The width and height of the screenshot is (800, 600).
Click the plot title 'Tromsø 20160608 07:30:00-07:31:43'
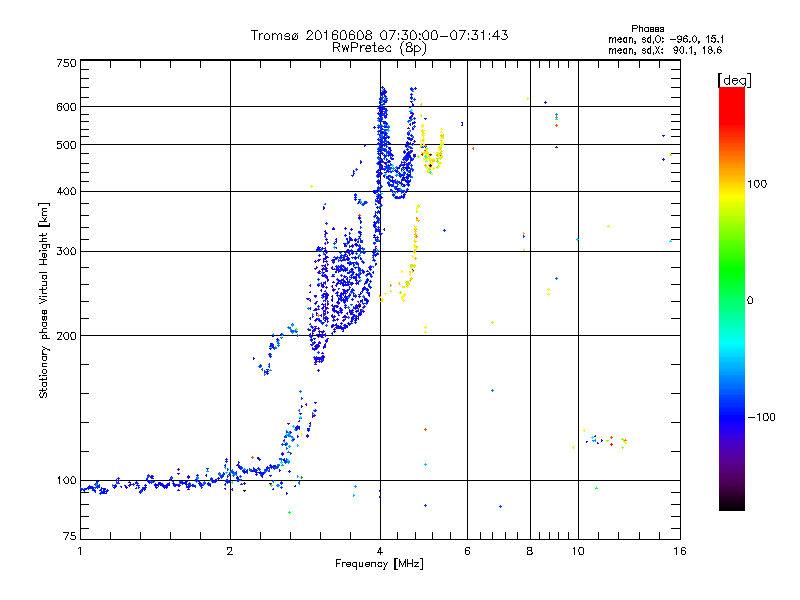coord(380,35)
